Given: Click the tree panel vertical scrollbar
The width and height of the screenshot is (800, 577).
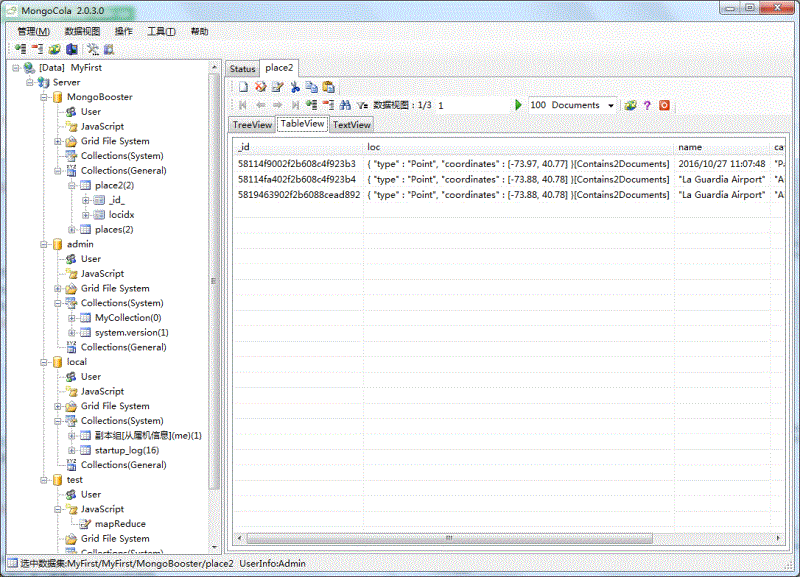Looking at the screenshot, I should point(214,281).
